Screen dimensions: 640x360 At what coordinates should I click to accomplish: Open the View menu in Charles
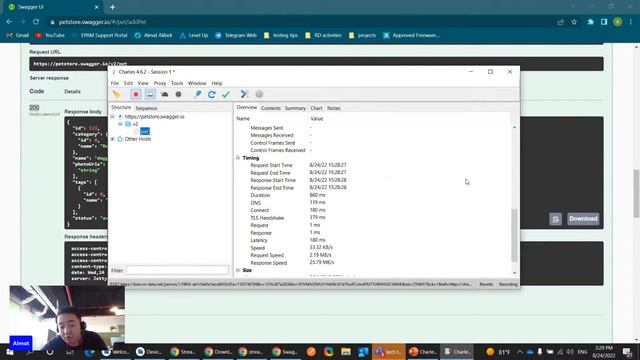click(143, 83)
